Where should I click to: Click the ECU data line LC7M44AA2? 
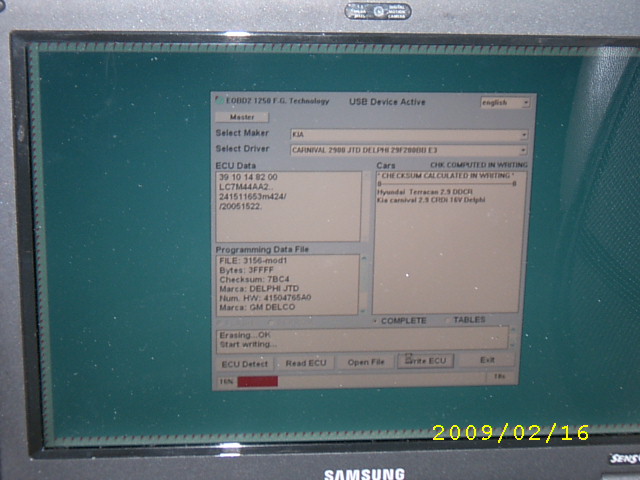(246, 187)
